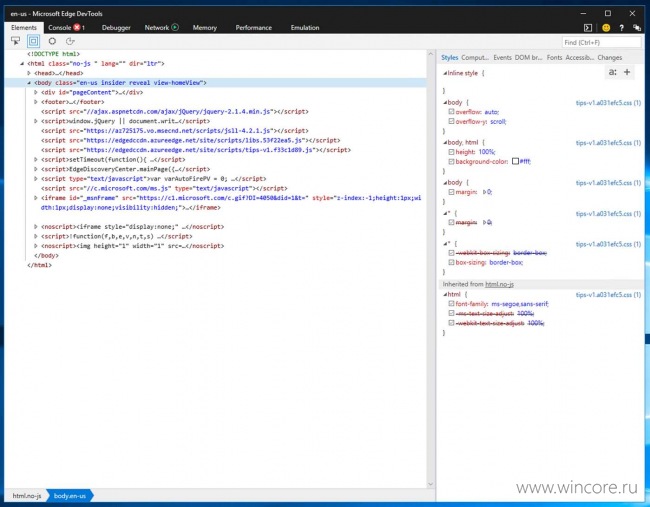
Task: Expand the window.jQuery script node
Action: pos(36,121)
